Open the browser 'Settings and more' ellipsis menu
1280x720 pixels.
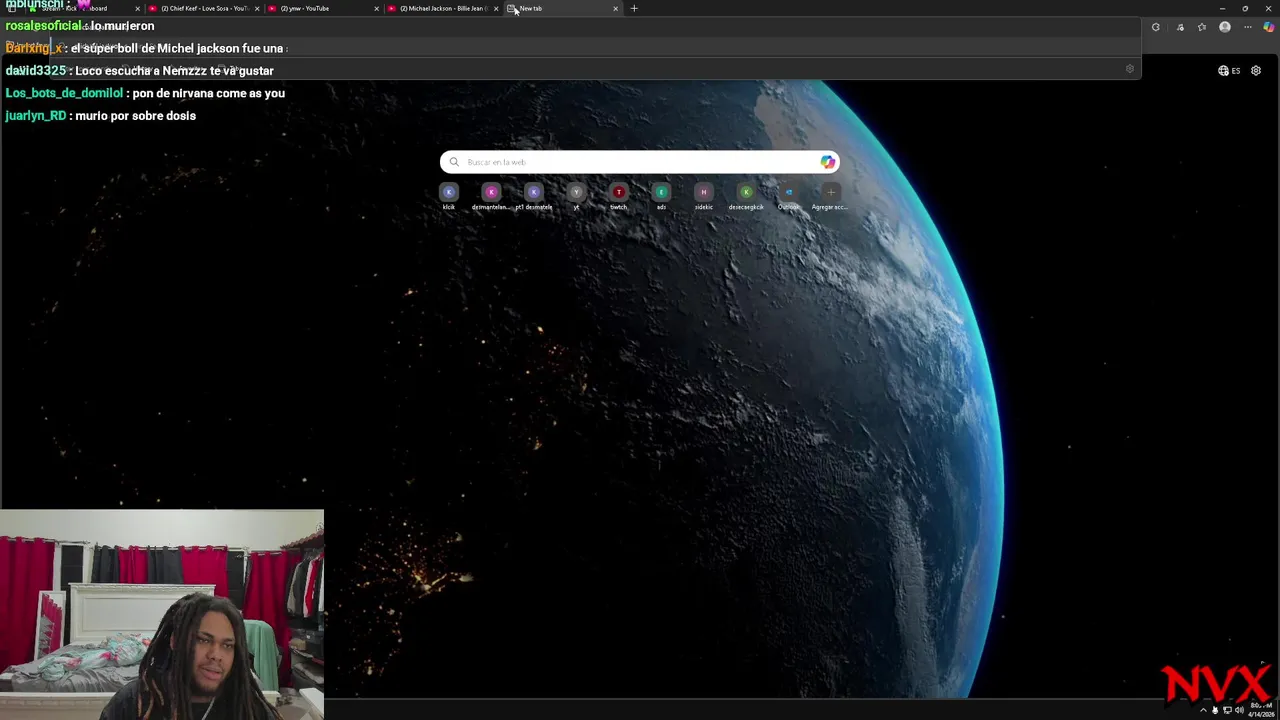(1247, 27)
